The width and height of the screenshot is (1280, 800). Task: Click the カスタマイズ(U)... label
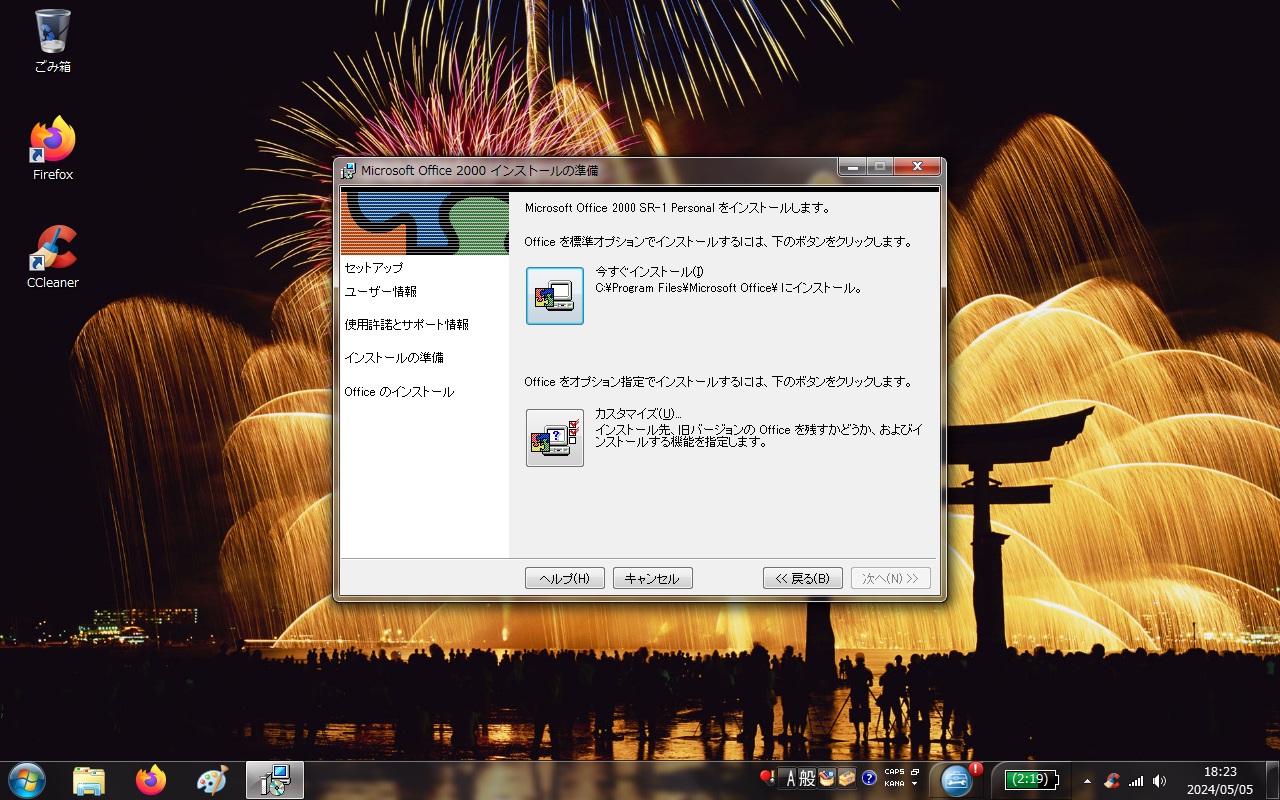(638, 414)
